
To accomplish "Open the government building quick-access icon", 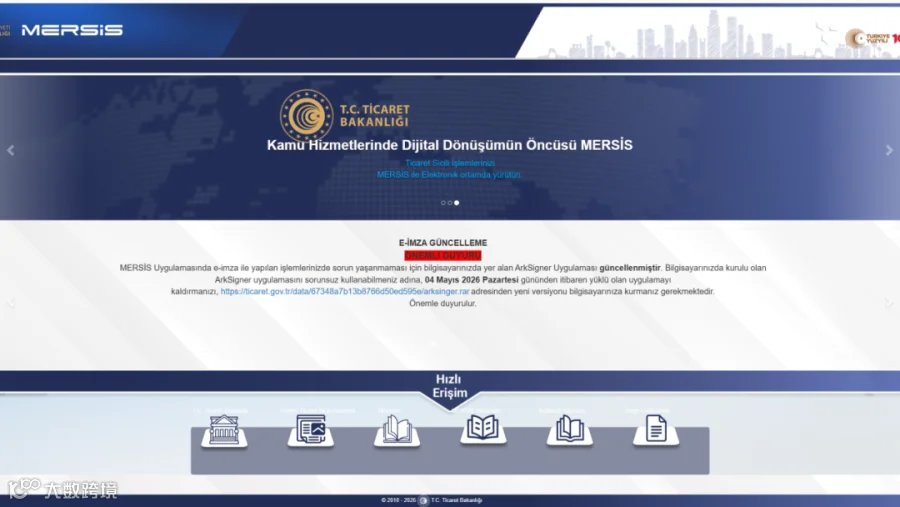I will tap(224, 431).
